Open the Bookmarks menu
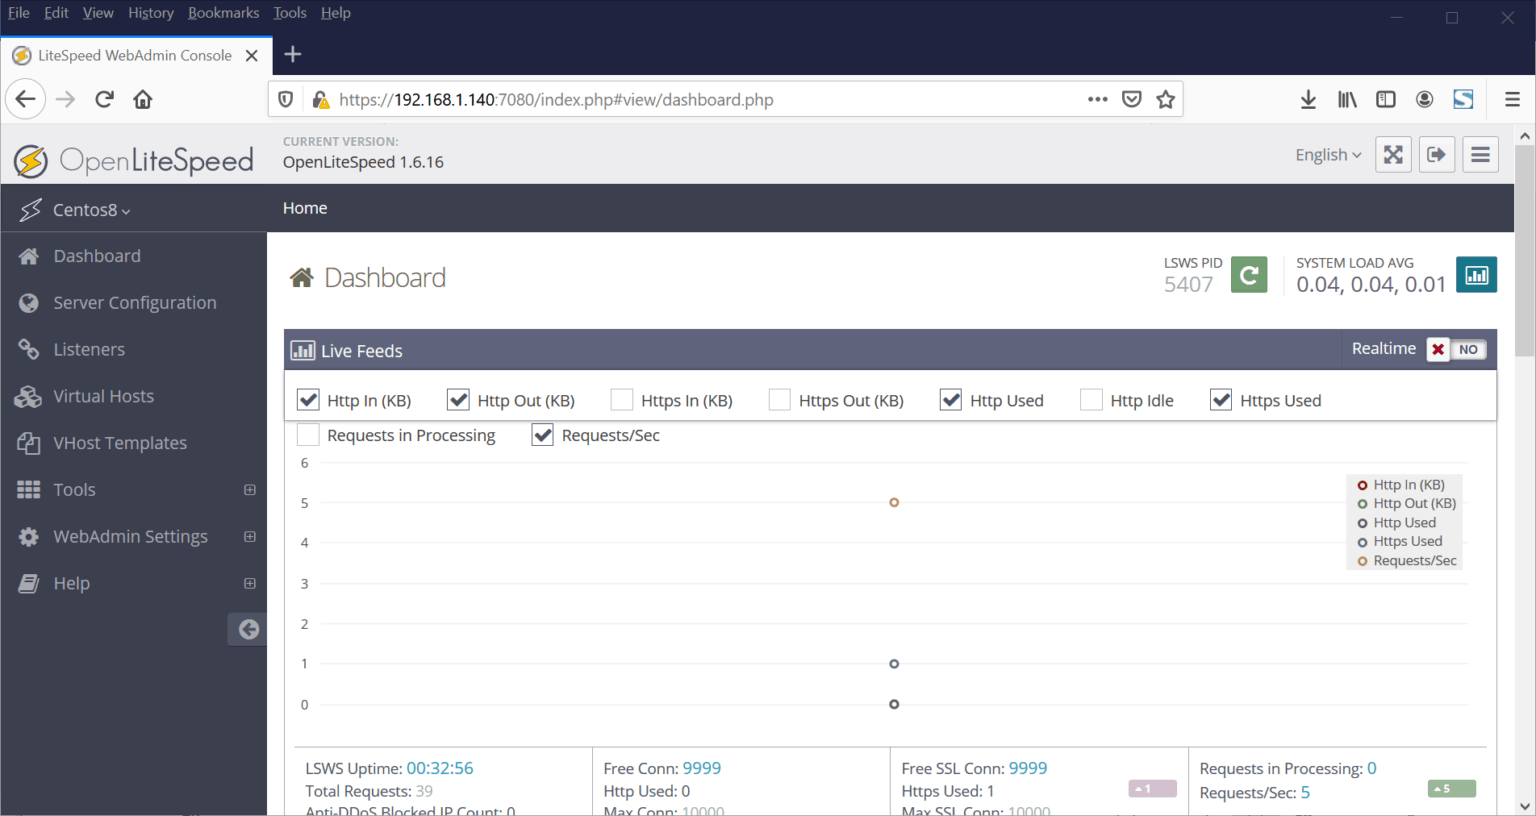Screen dimensions: 1536x816 point(223,13)
